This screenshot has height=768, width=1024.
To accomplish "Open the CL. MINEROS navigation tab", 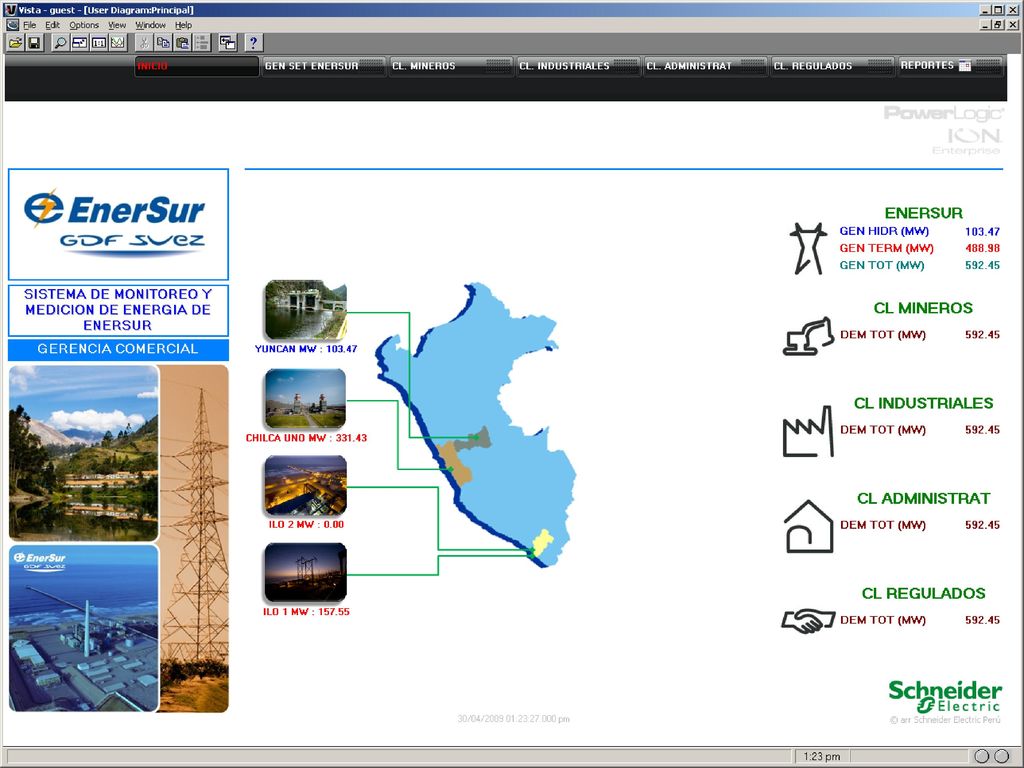I will pos(451,66).
